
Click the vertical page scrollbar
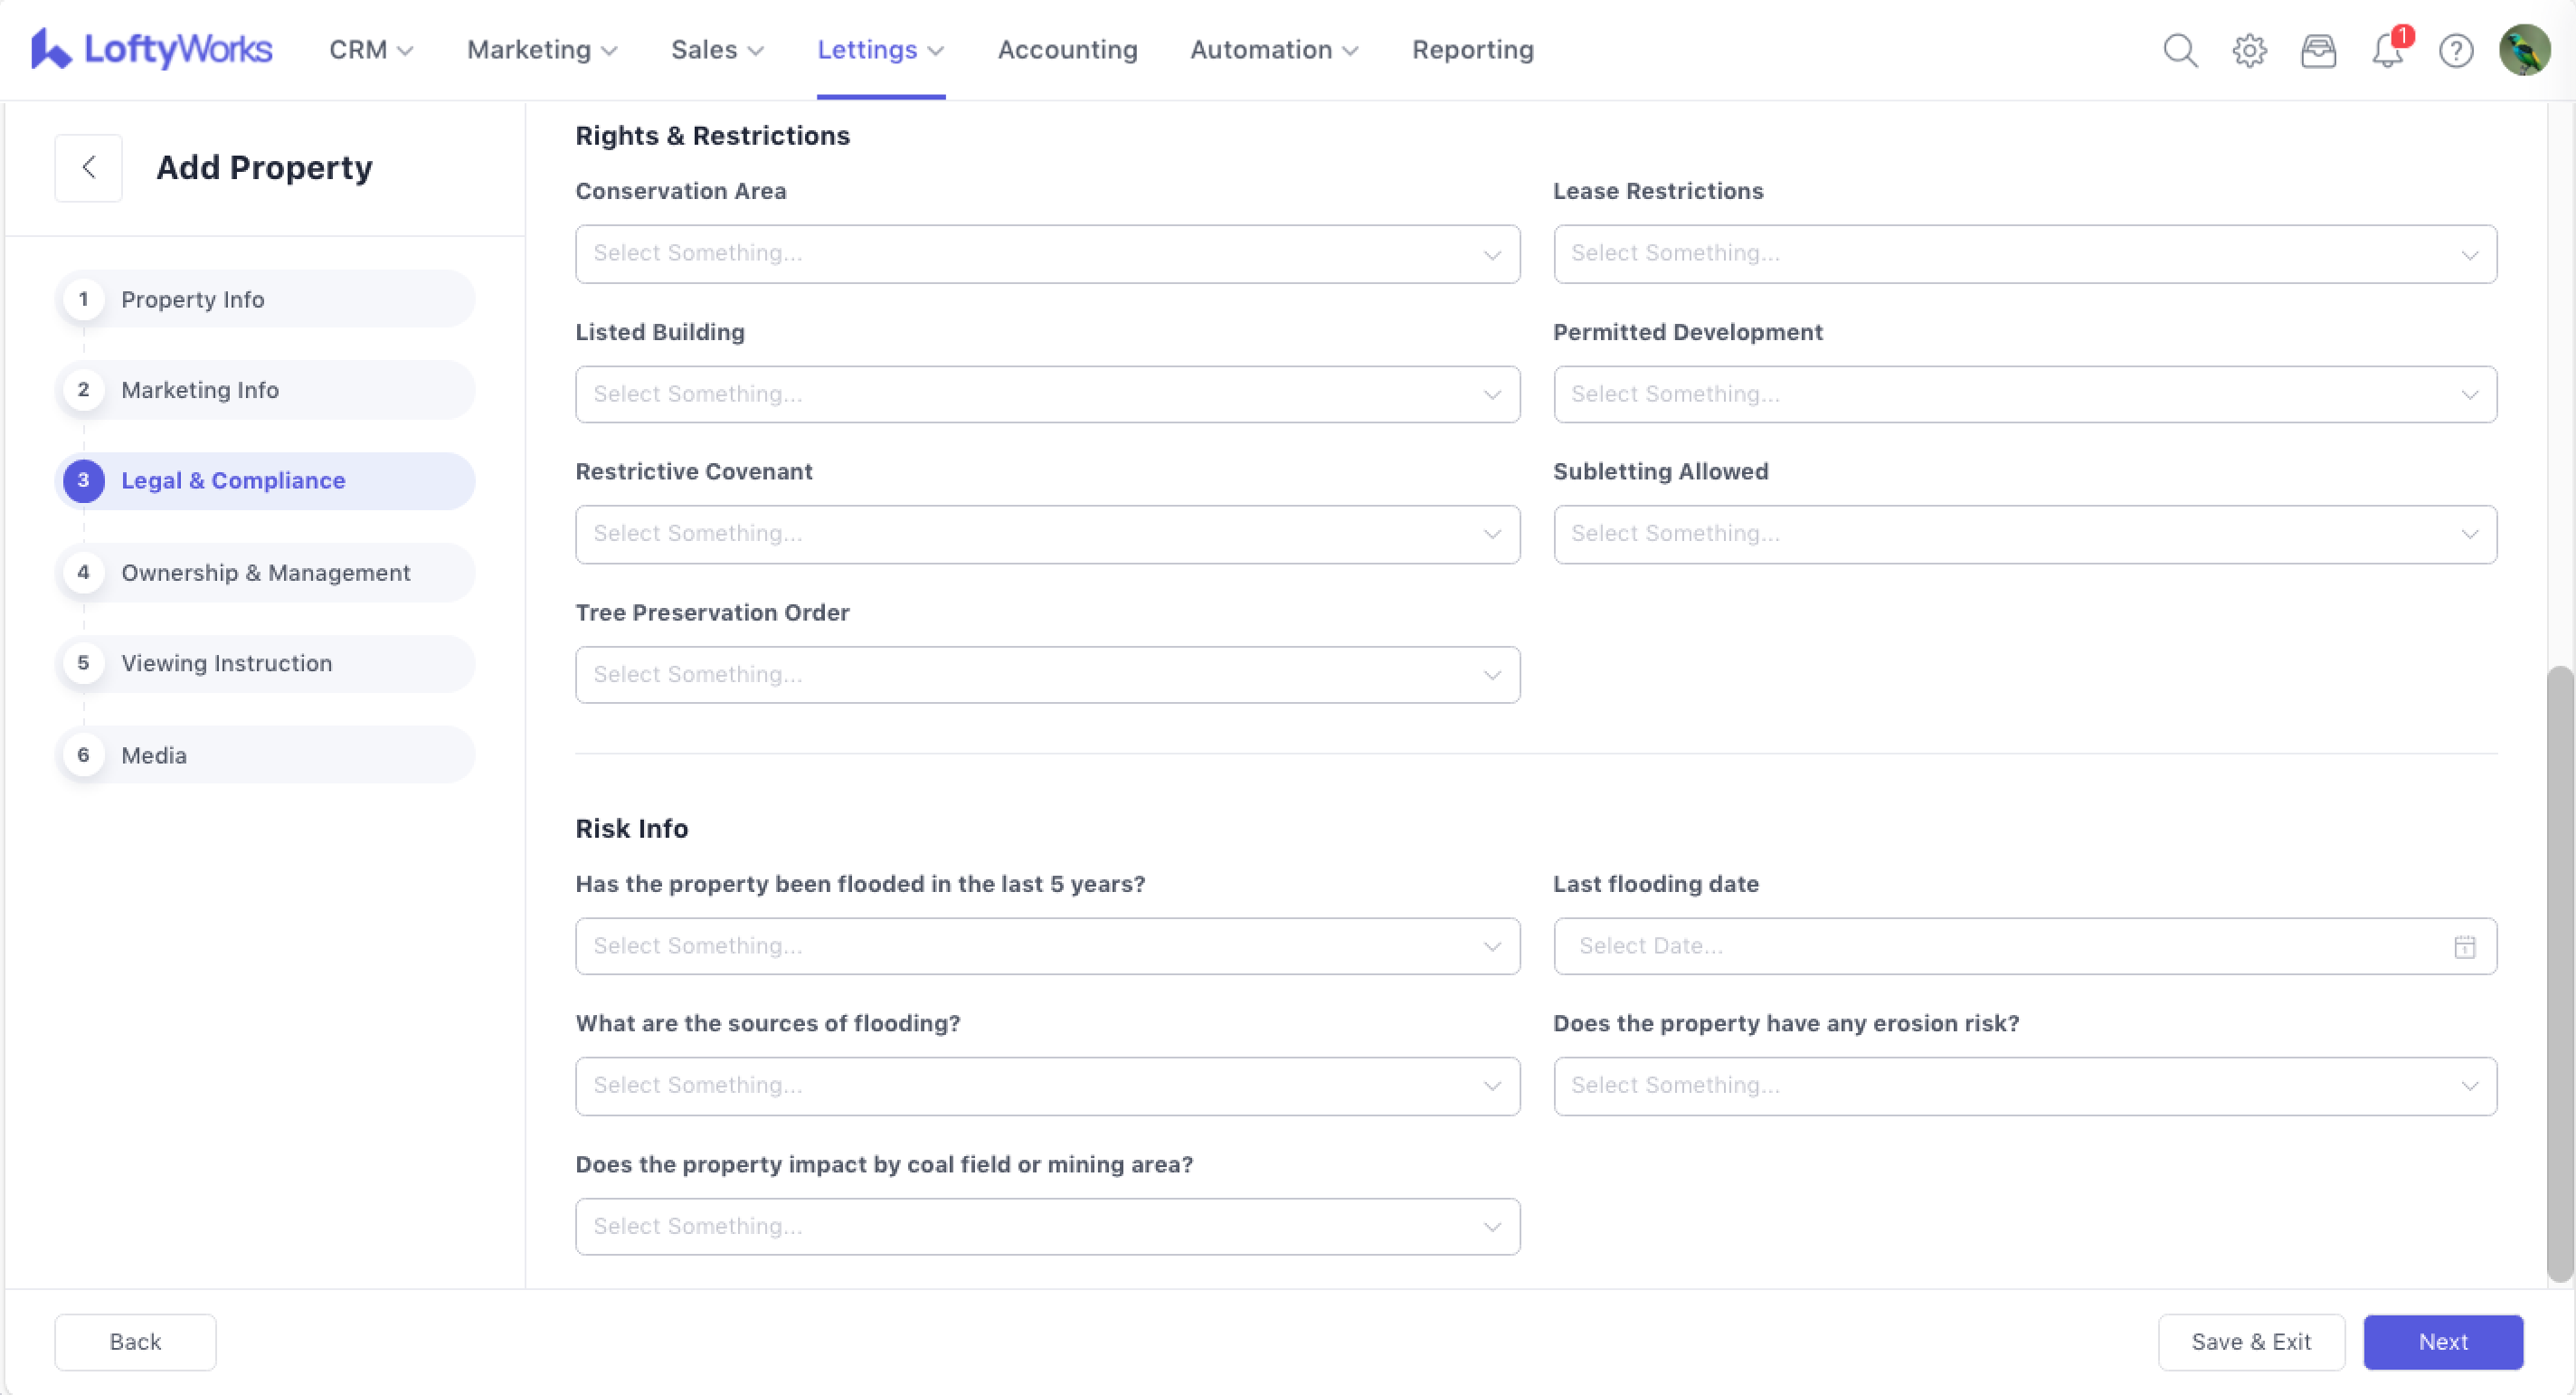coord(2558,970)
